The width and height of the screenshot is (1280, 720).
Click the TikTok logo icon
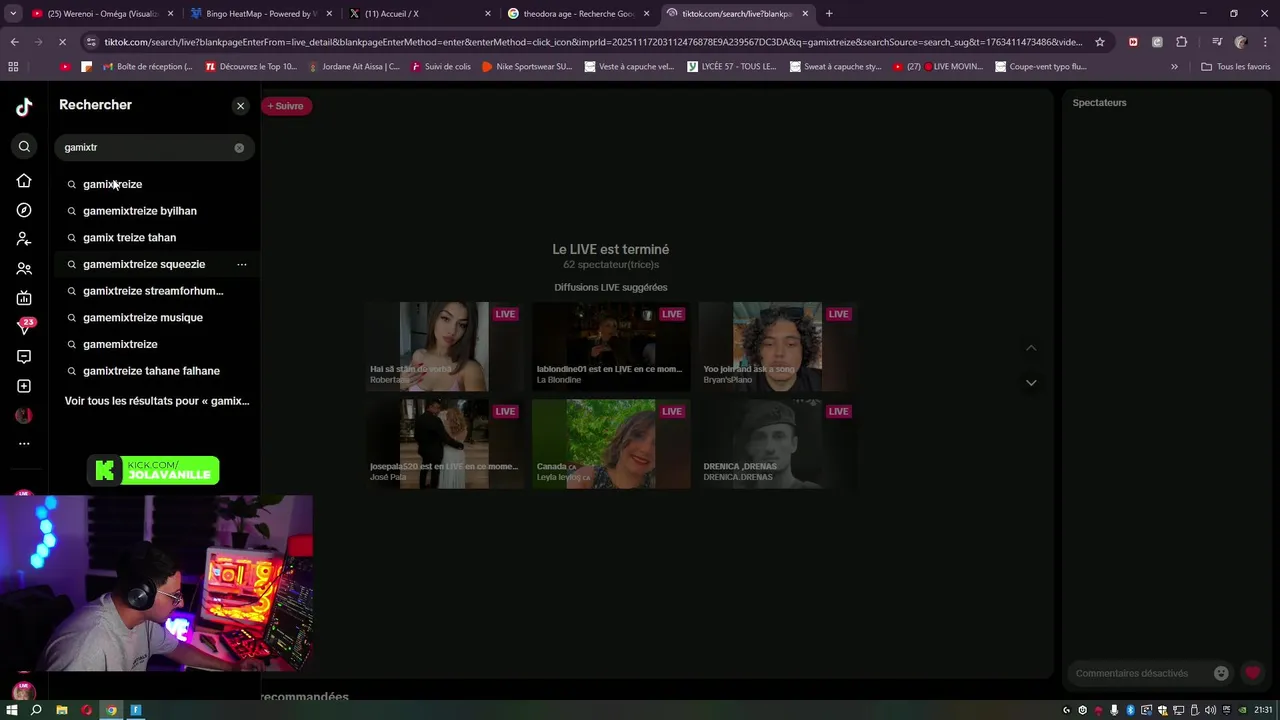[x=24, y=108]
